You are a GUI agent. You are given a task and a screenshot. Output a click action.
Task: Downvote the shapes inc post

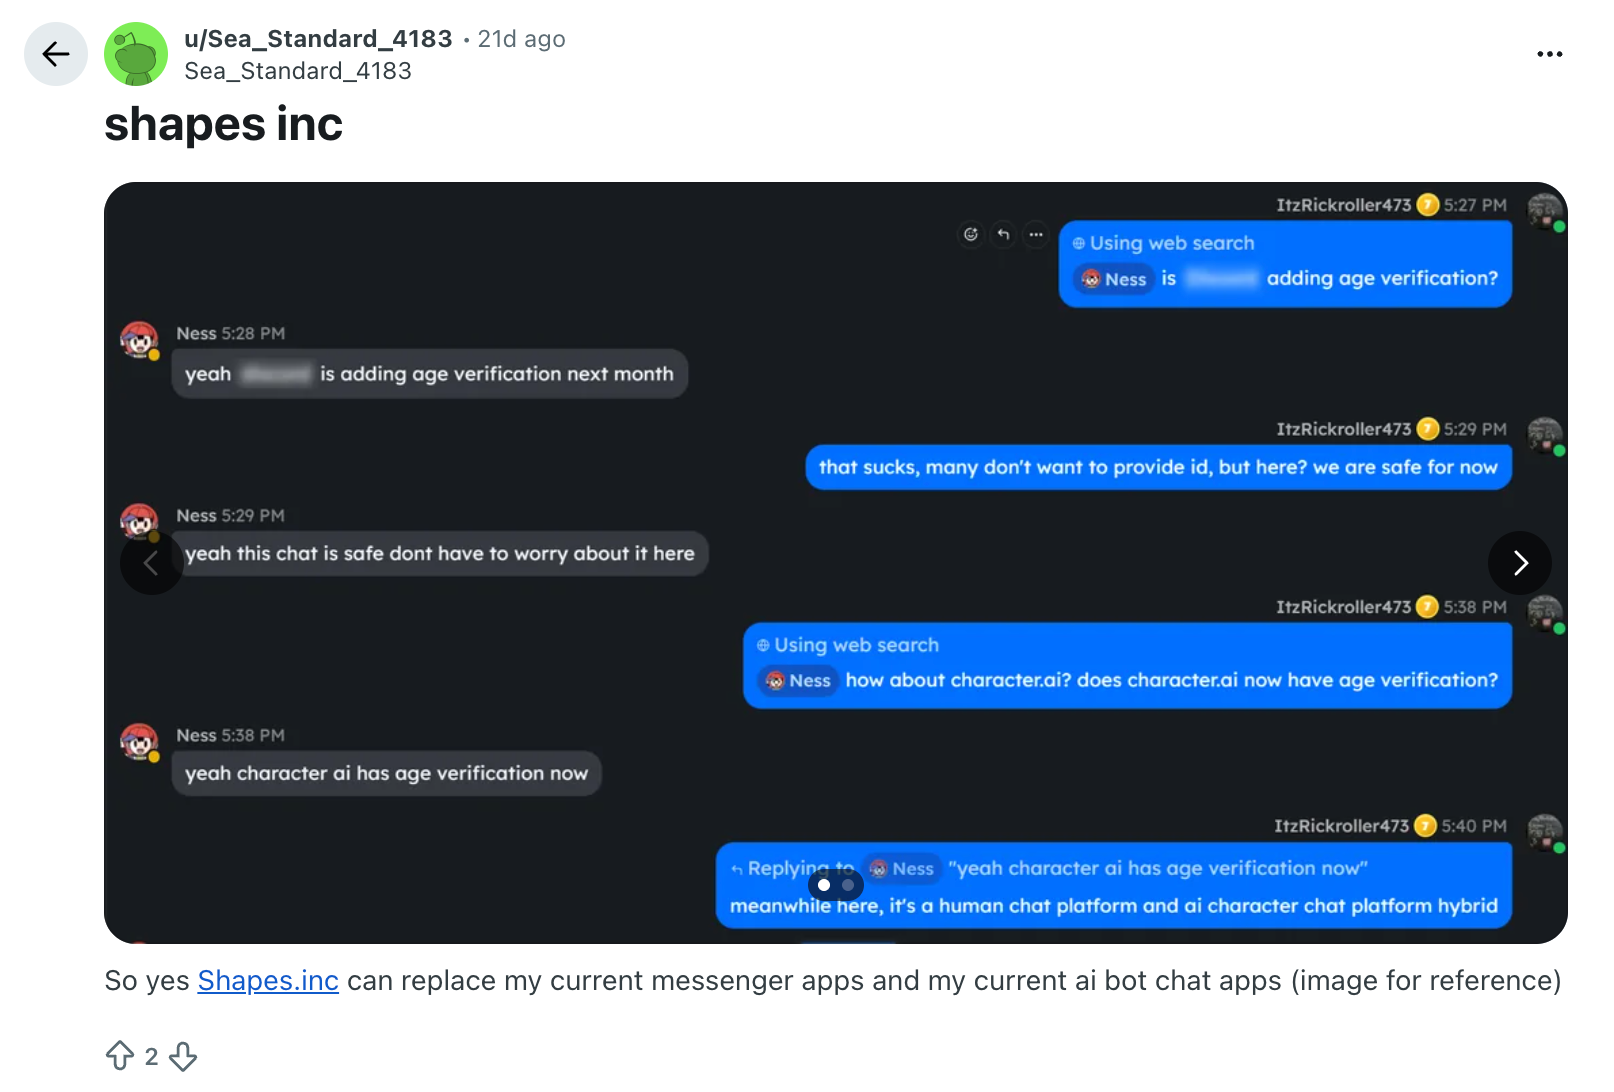(183, 1056)
